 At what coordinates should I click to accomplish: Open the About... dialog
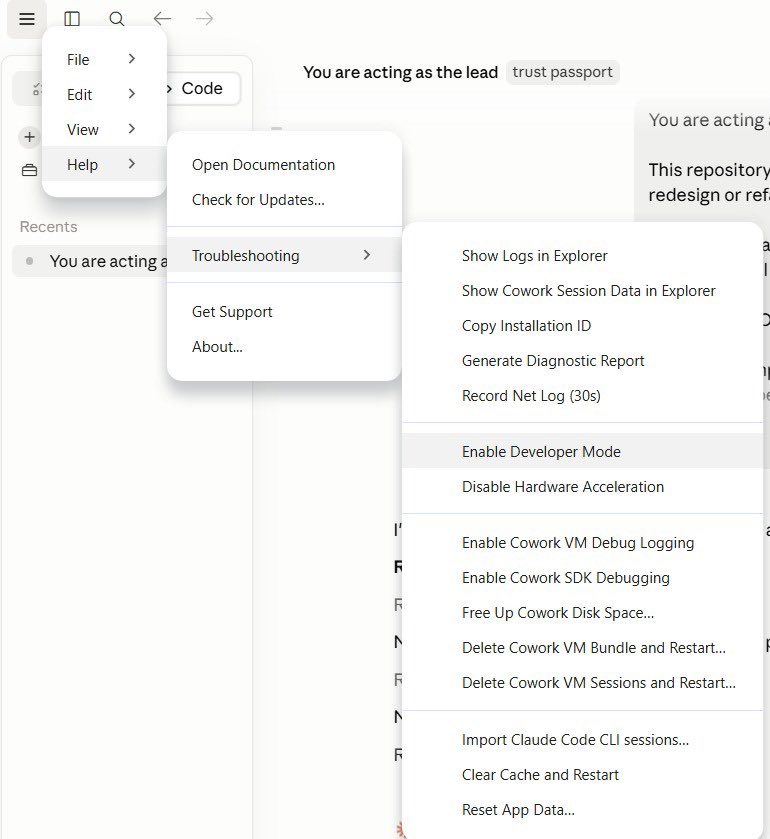[284, 347]
